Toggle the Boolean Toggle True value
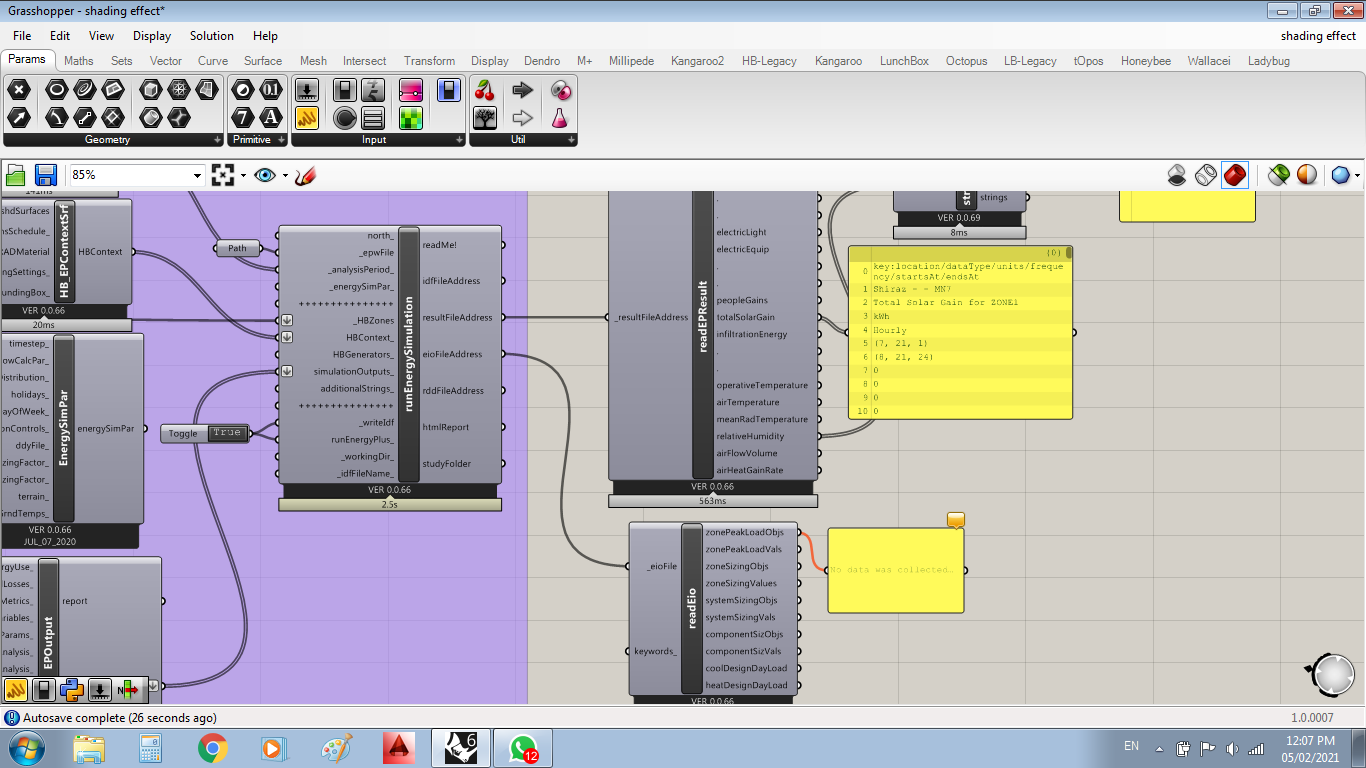1366x768 pixels. click(x=226, y=433)
